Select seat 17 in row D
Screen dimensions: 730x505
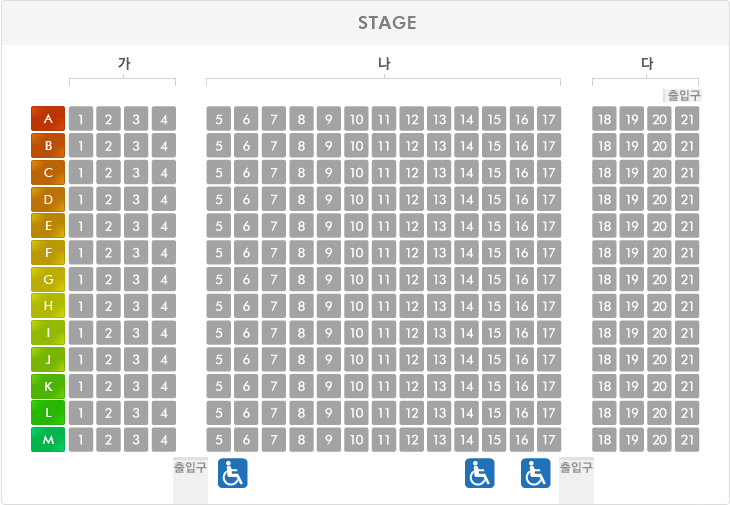(549, 199)
